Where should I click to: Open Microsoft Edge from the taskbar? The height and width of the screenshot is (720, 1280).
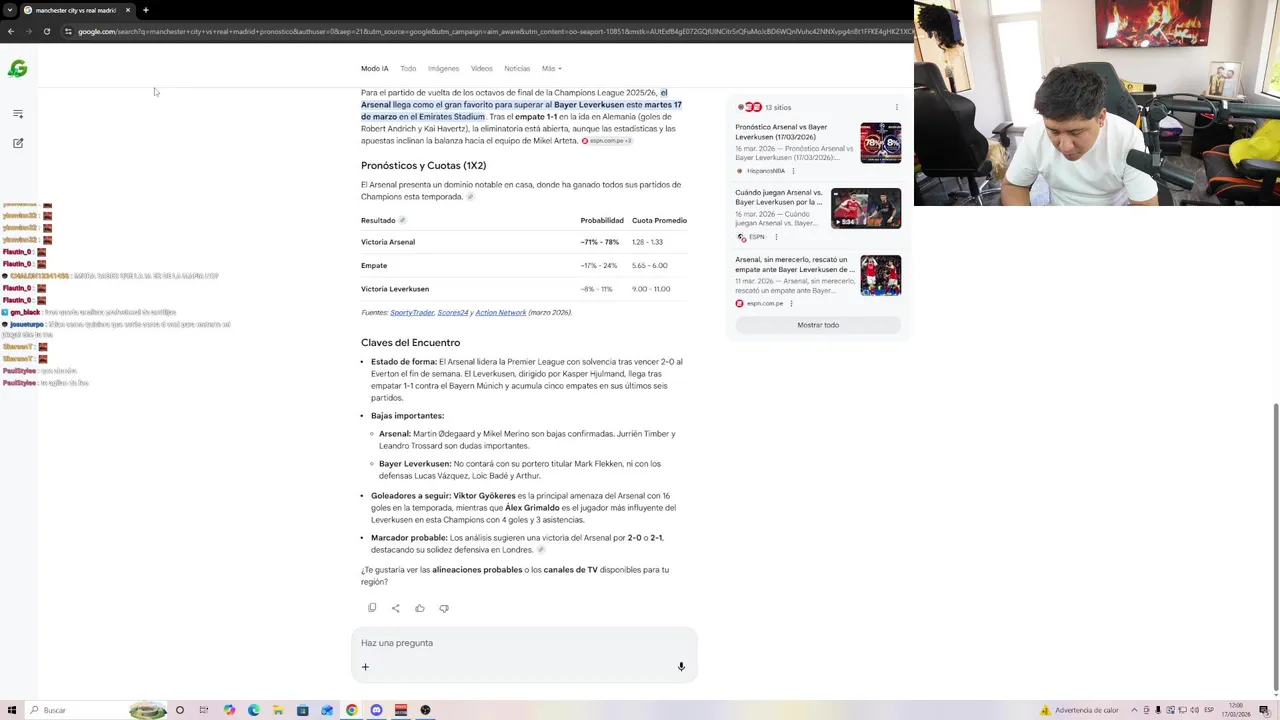pyautogui.click(x=254, y=710)
